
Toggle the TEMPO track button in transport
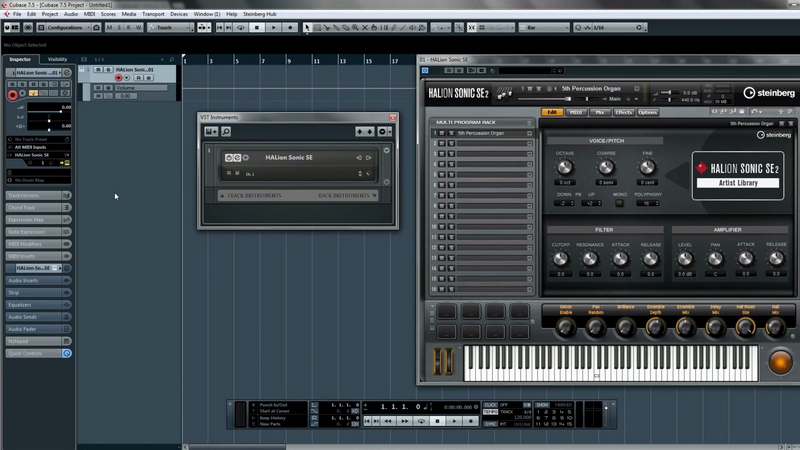coord(490,412)
